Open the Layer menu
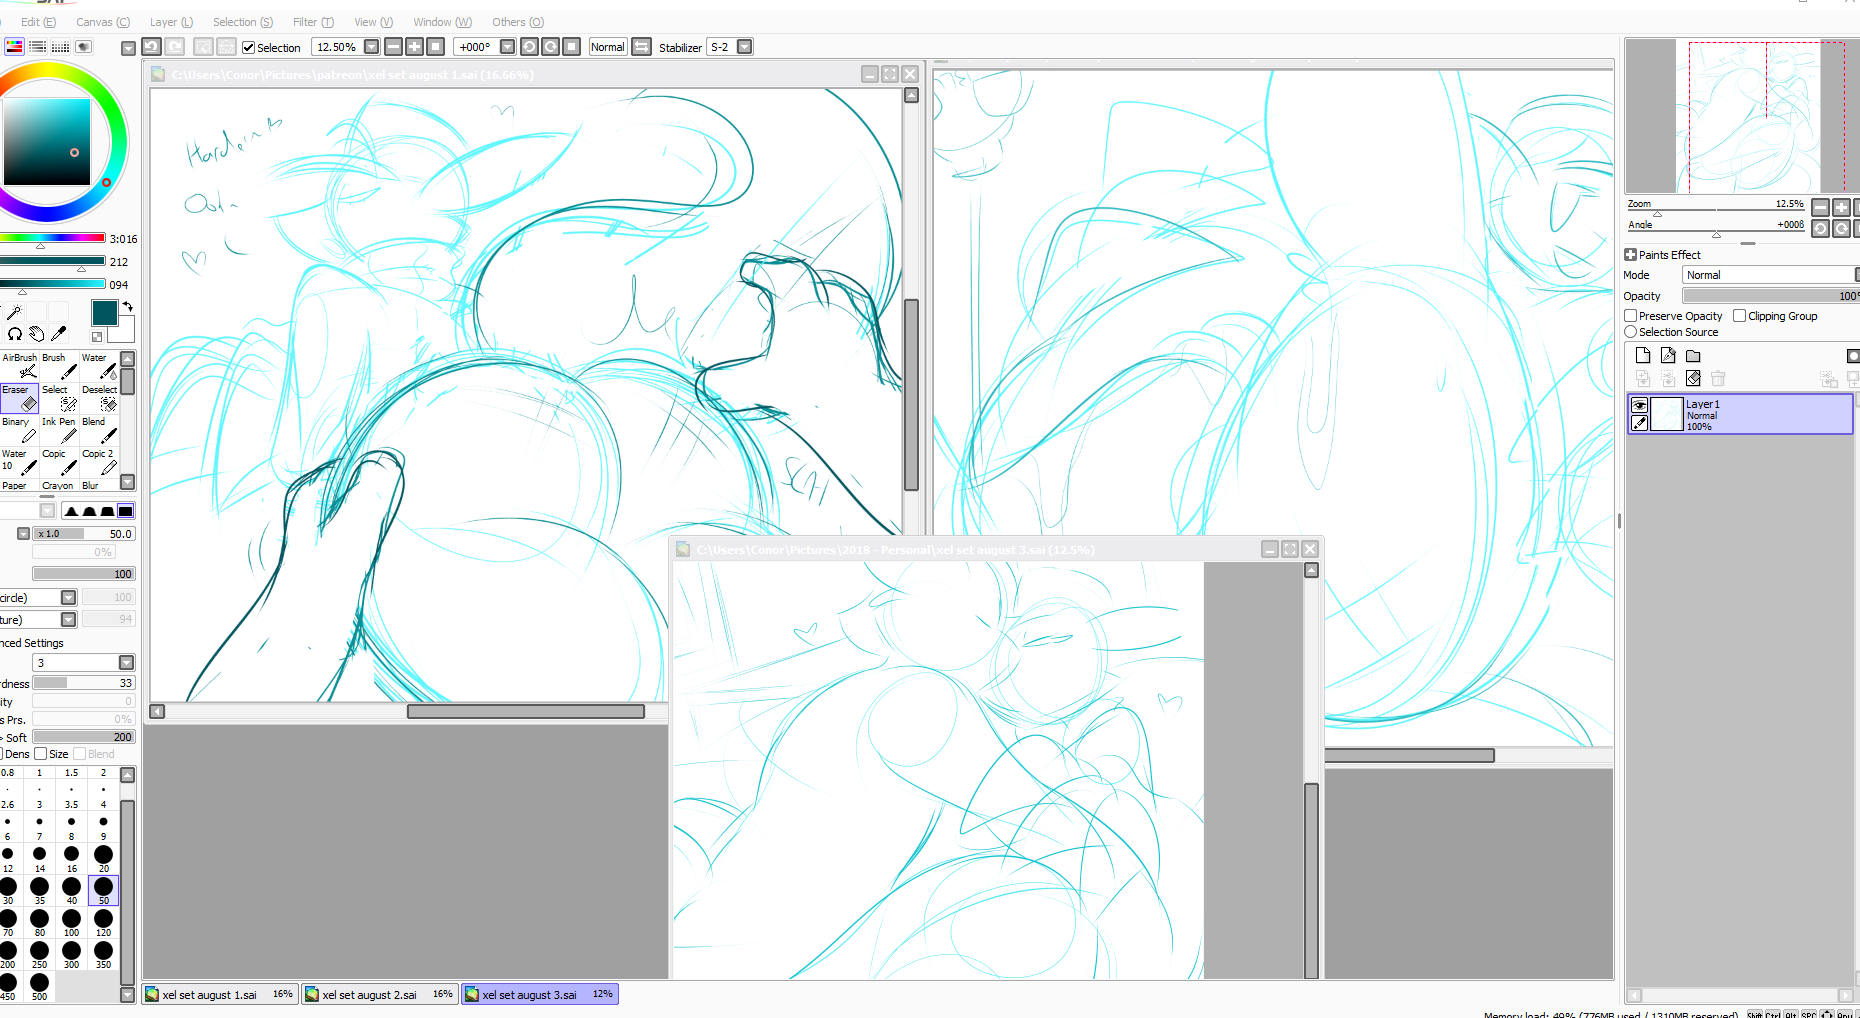 click(171, 22)
